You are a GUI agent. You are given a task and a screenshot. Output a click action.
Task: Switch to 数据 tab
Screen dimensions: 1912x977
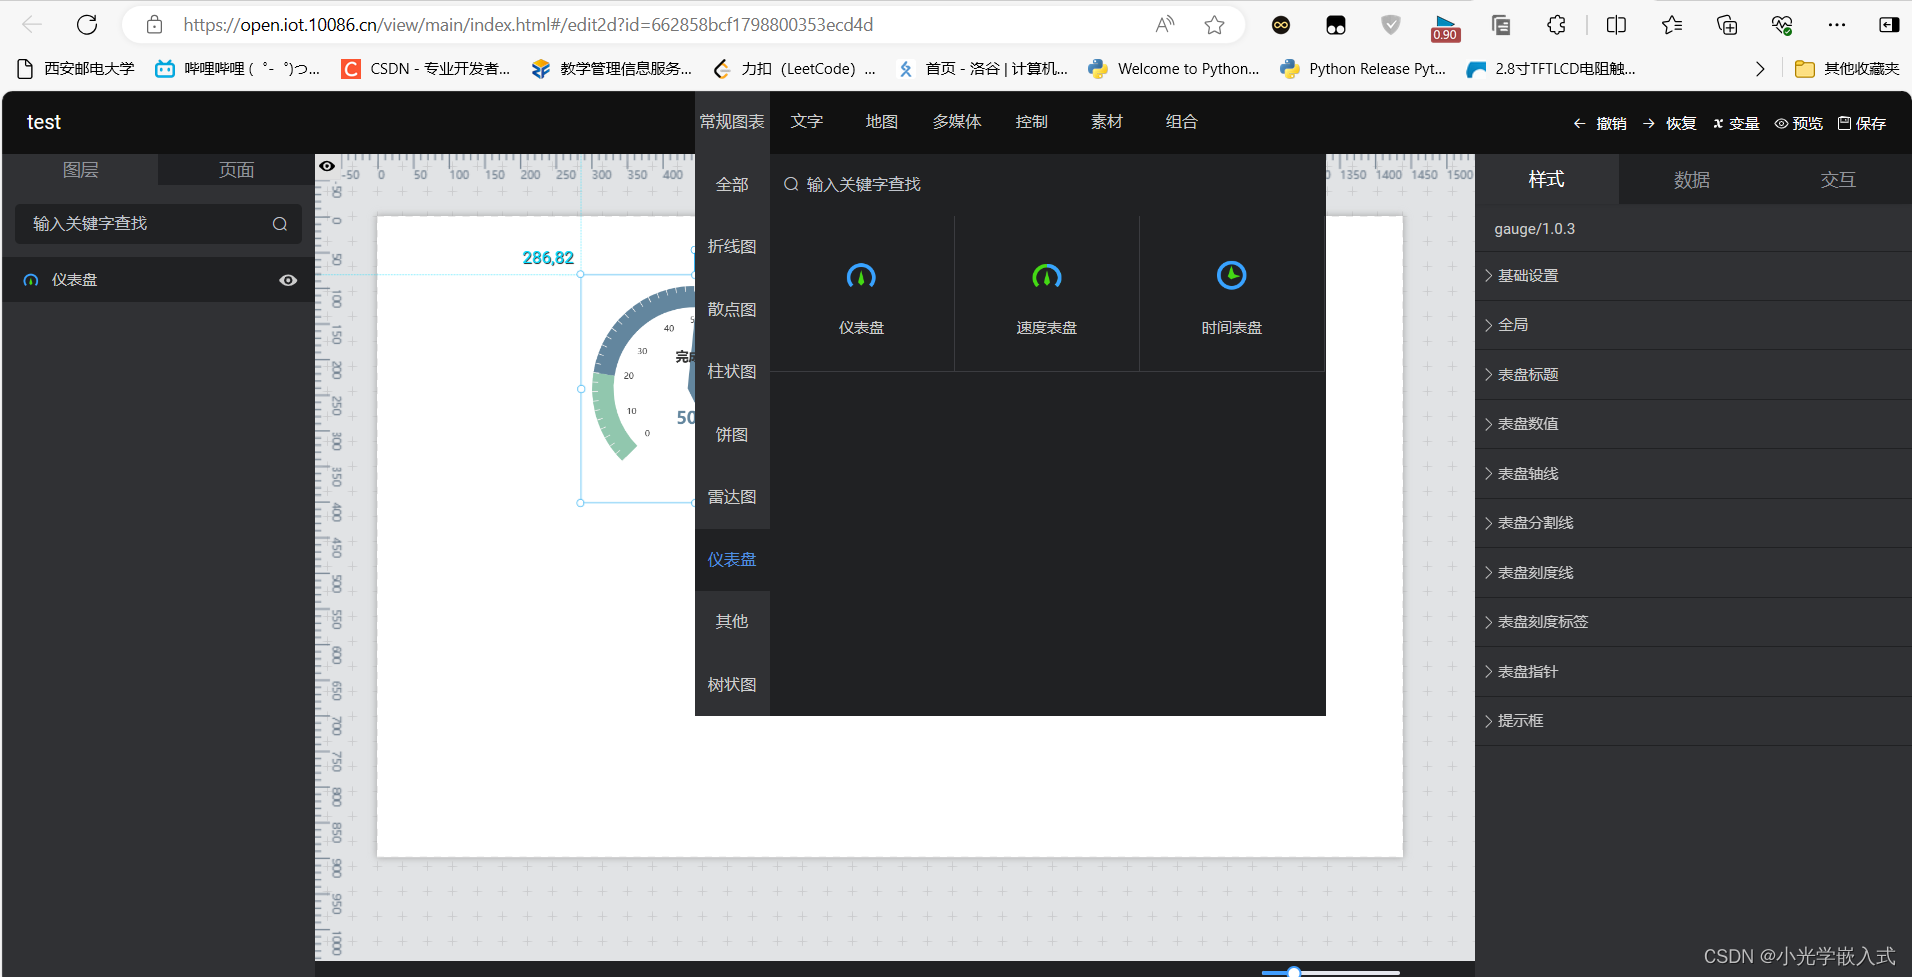click(1692, 180)
